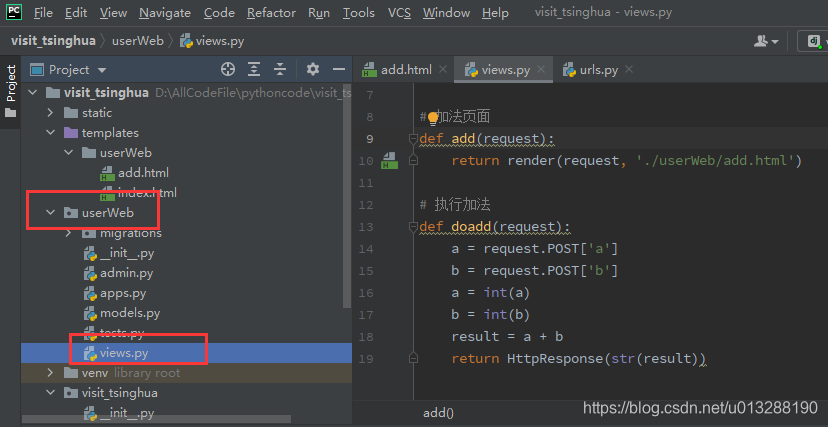The width and height of the screenshot is (828, 427).
Task: Click line number 14 in the gutter
Action: (365, 249)
